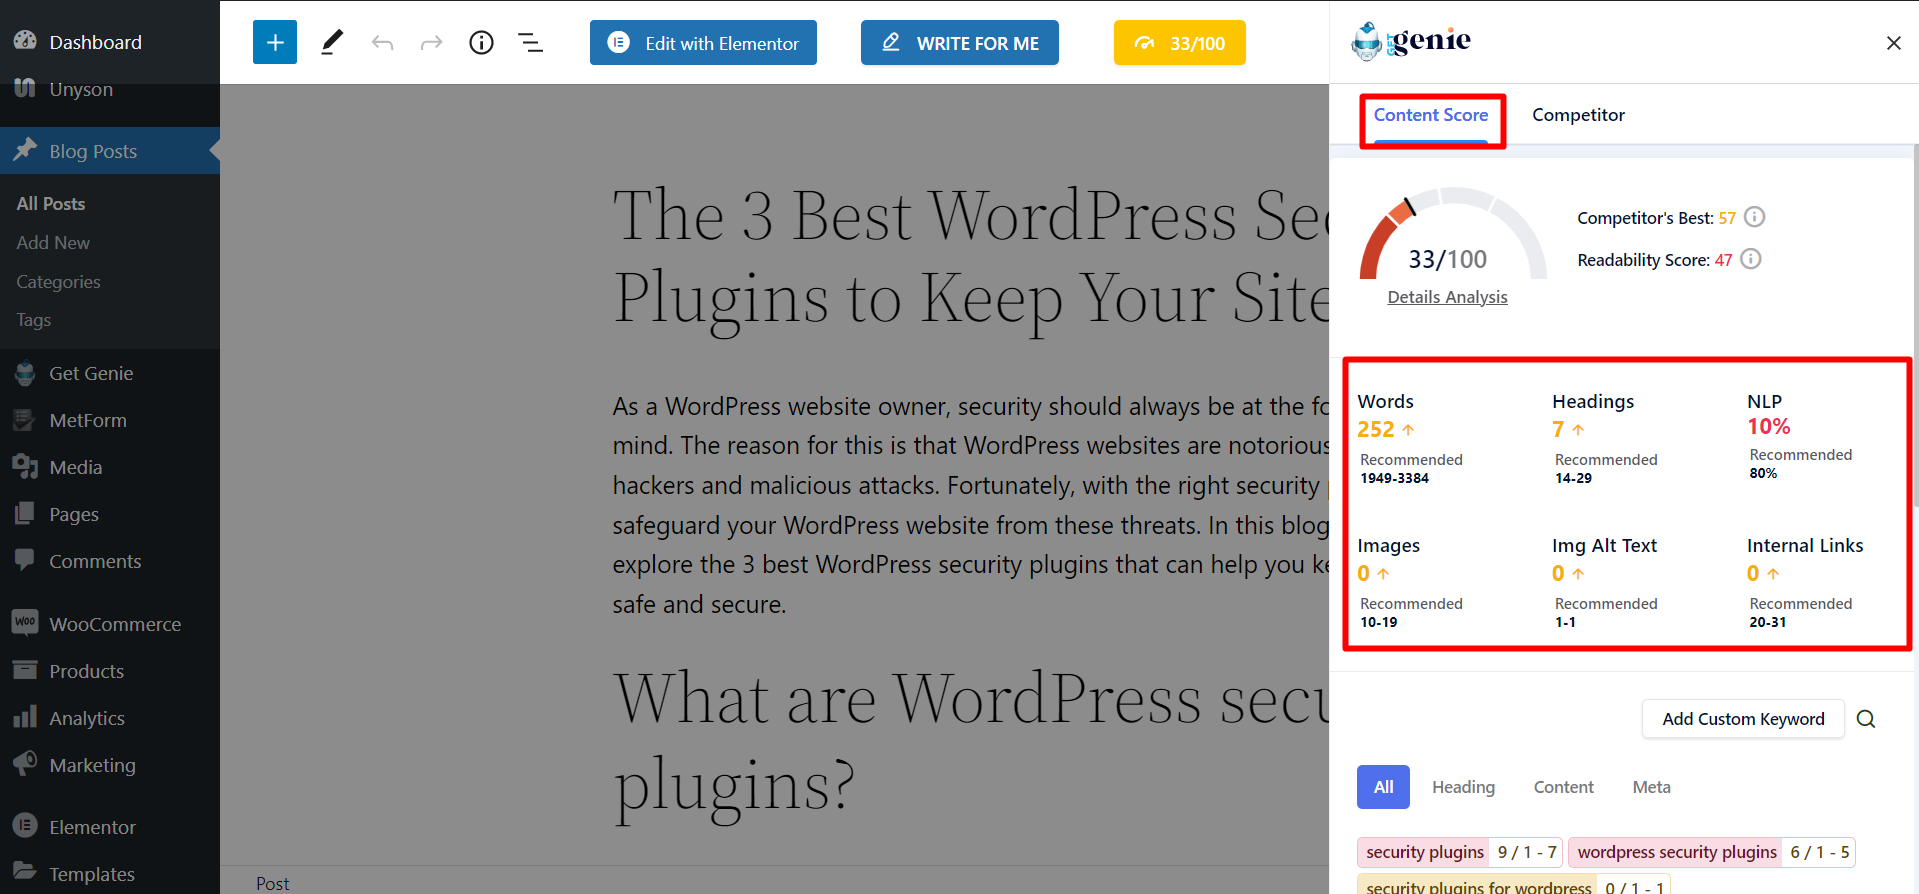The image size is (1919, 894).
Task: Click the Blog Posts pin icon
Action: tap(25, 149)
